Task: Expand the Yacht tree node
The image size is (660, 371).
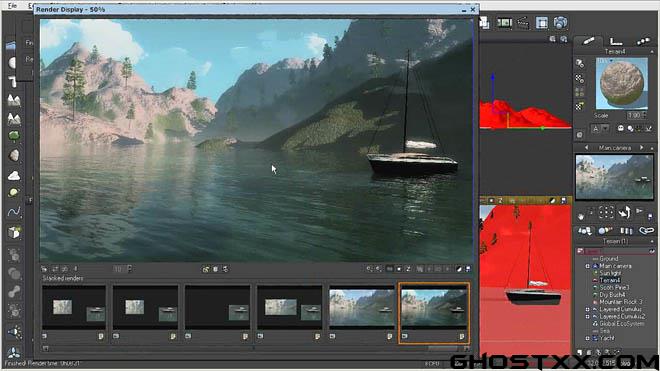Action: click(587, 338)
